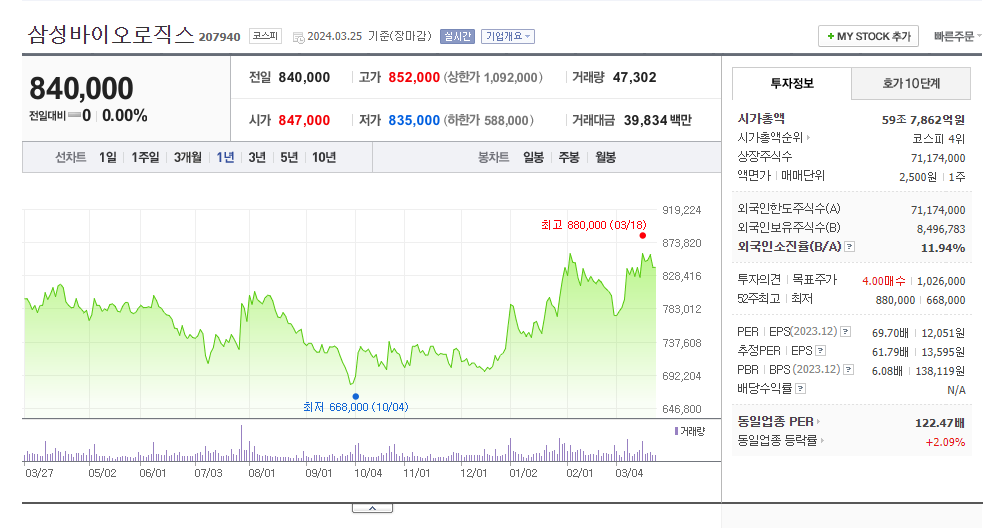Viewport: 1007px width, 528px height.
Task: Click the 69.70배 PER value
Action: tap(890, 333)
